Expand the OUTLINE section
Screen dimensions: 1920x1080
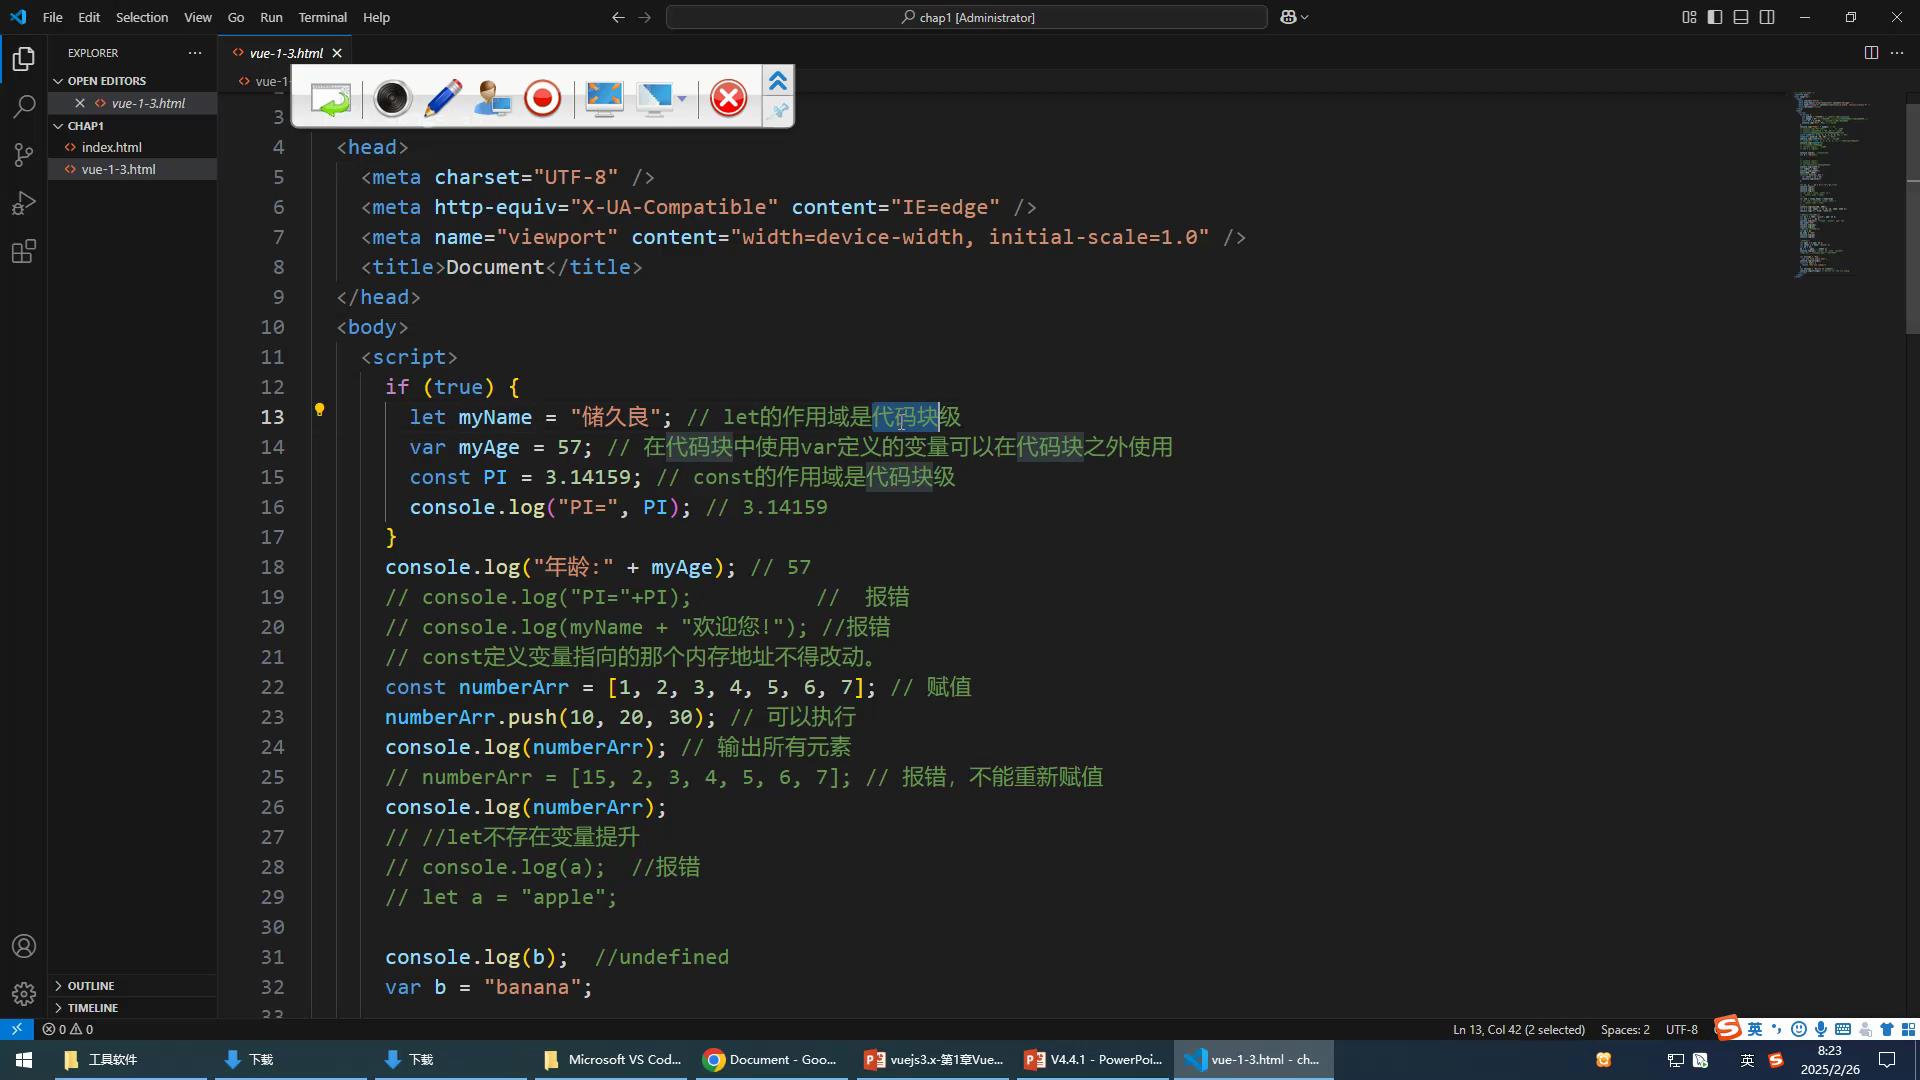pos(90,986)
